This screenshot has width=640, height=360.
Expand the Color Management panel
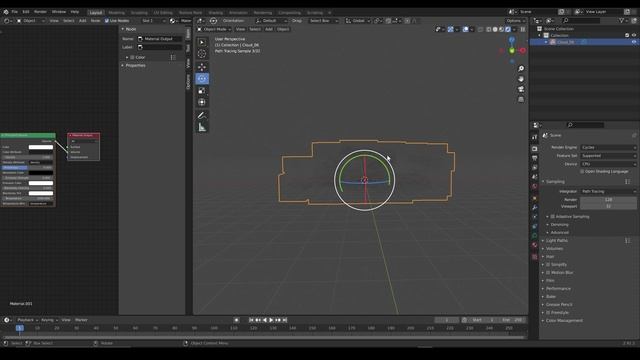[564, 320]
